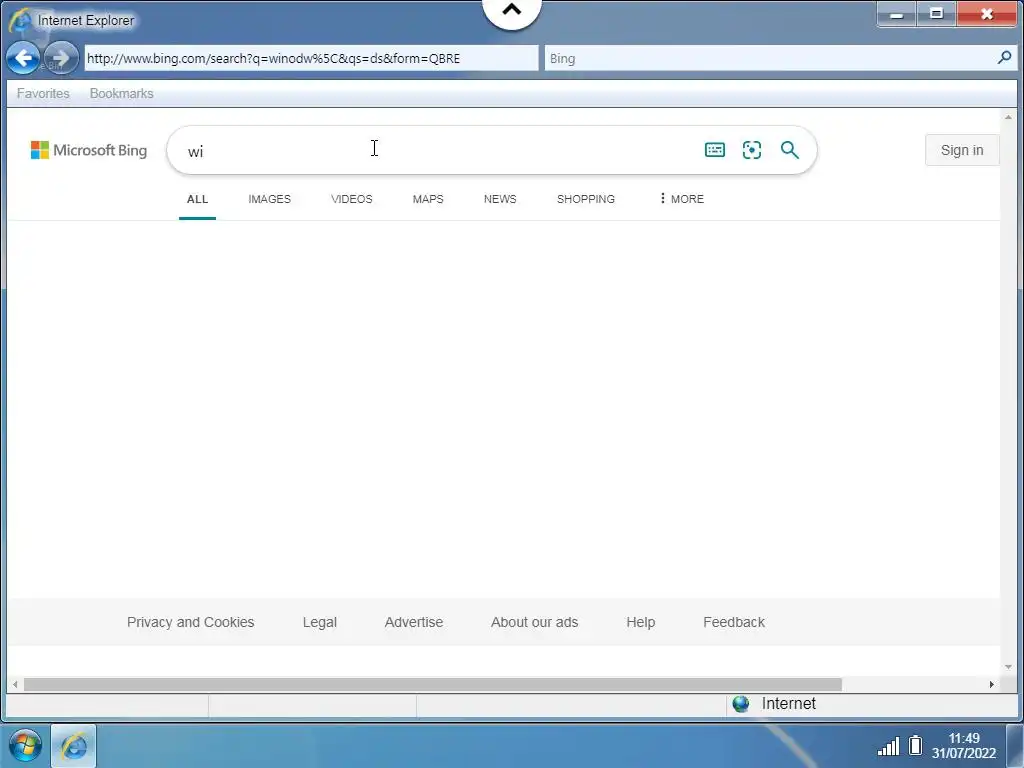
Task: Click the Internet zone globe icon
Action: [x=741, y=703]
